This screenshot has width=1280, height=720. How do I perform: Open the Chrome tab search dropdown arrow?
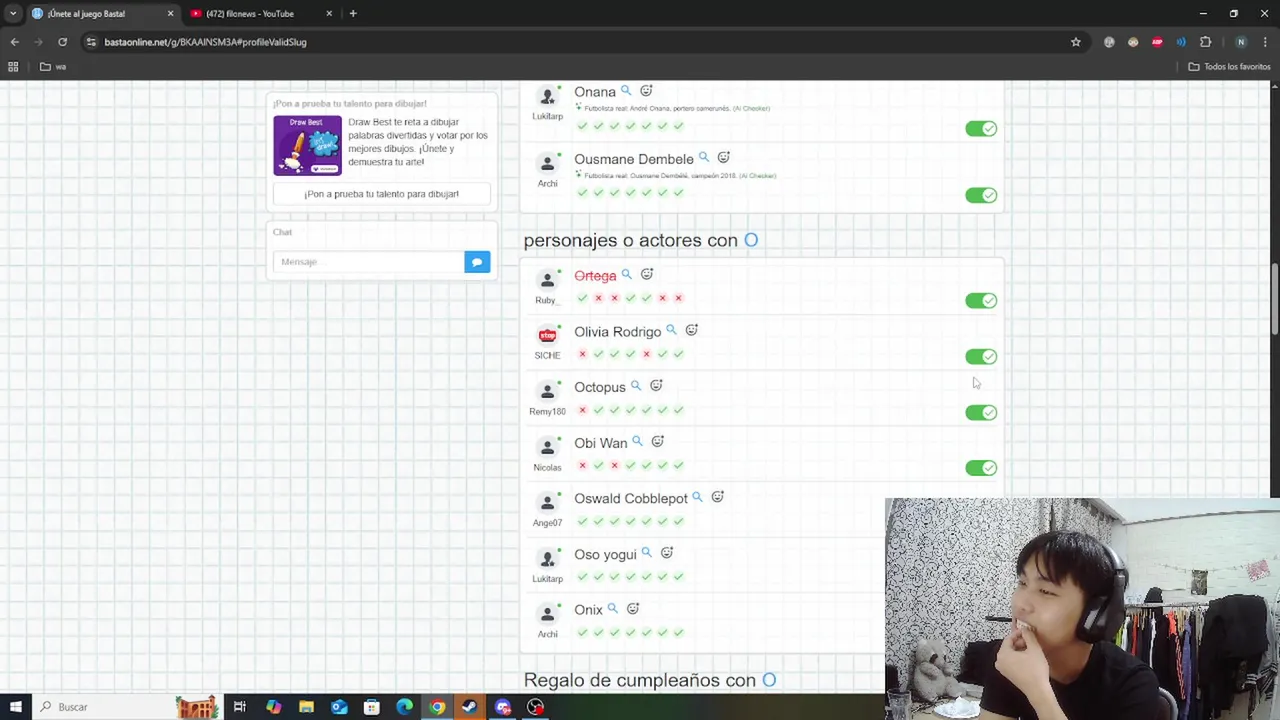(x=13, y=14)
